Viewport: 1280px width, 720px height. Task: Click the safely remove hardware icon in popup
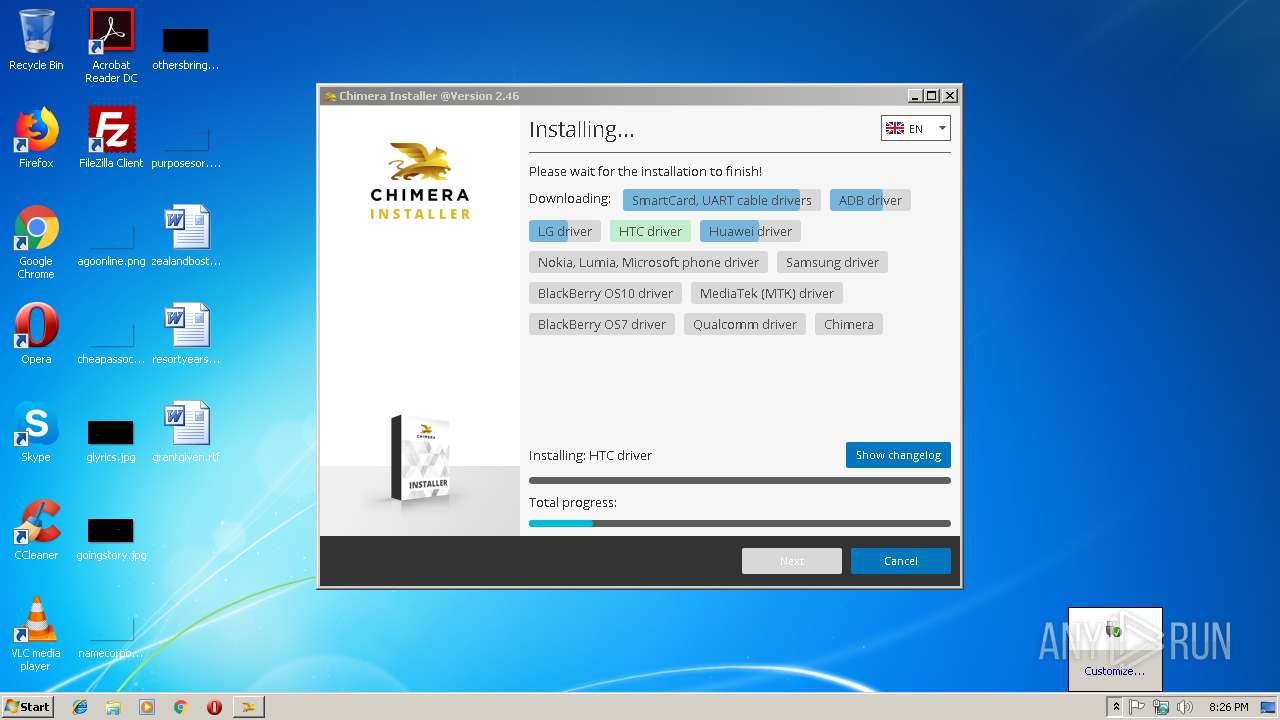point(1114,631)
